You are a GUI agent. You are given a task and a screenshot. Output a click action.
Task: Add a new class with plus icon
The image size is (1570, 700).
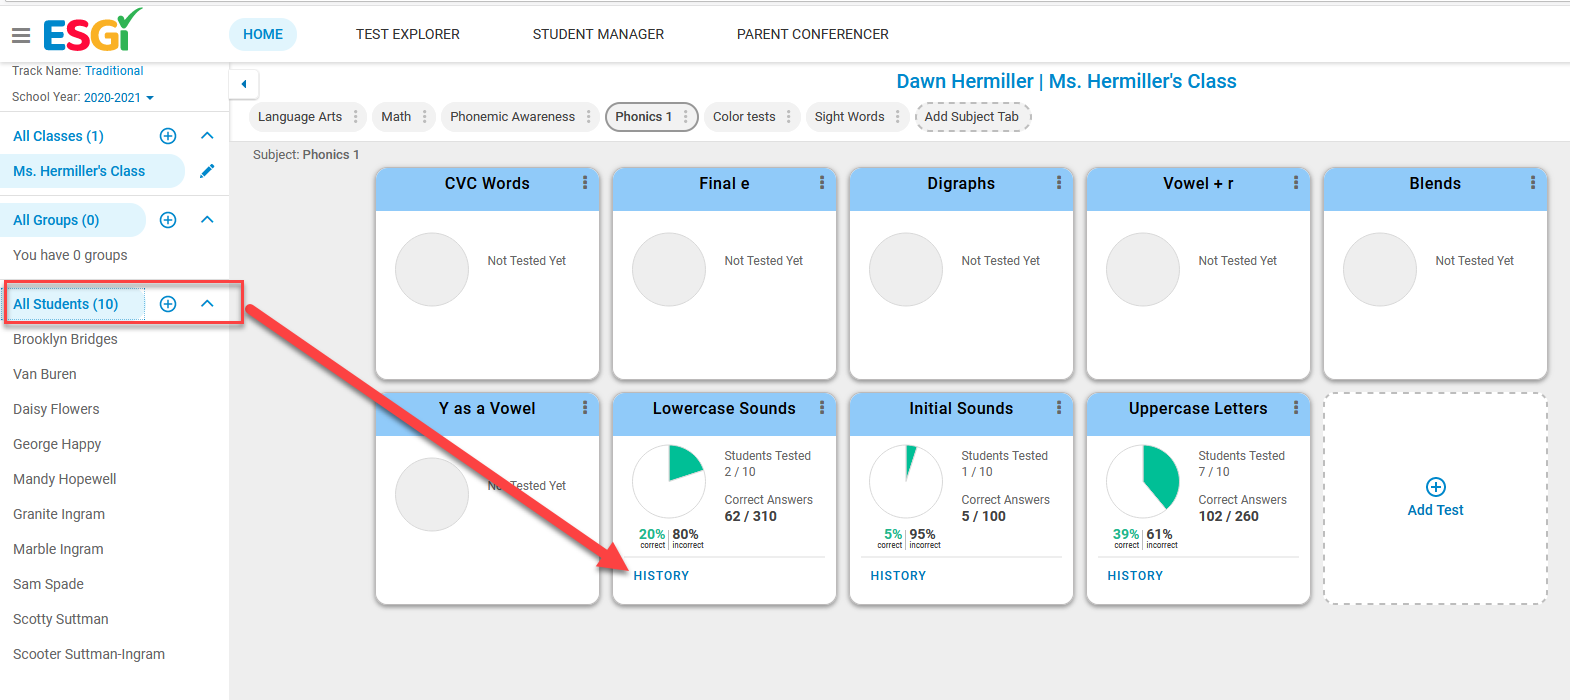168,136
